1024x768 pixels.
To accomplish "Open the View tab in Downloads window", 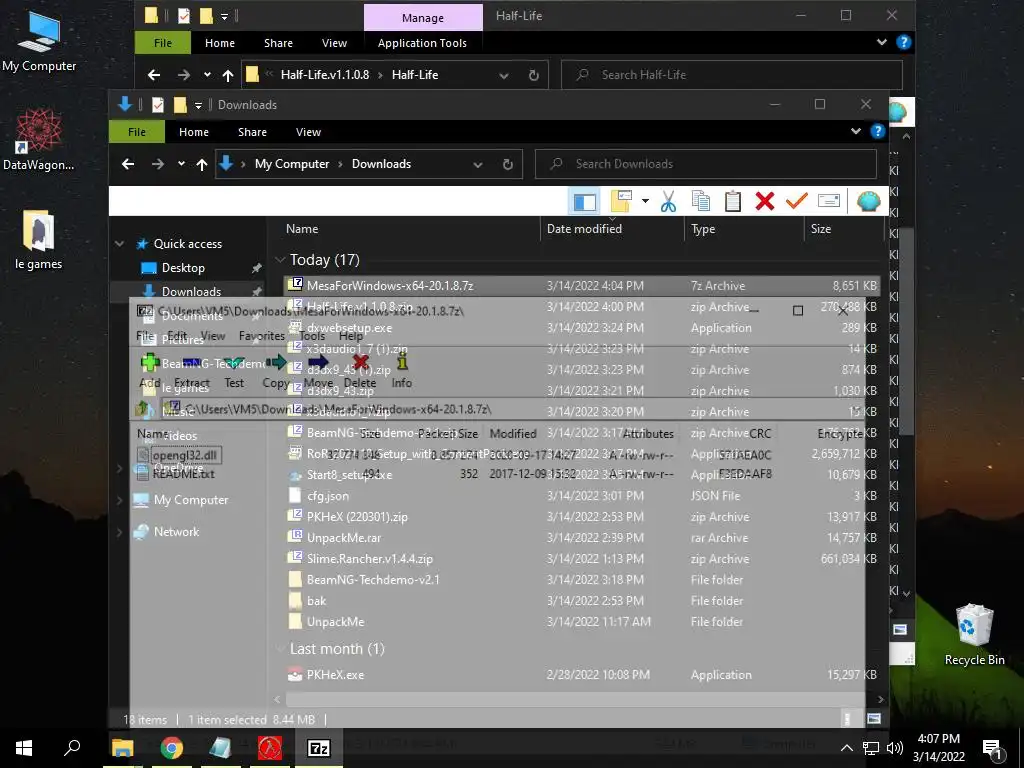I will click(x=308, y=132).
